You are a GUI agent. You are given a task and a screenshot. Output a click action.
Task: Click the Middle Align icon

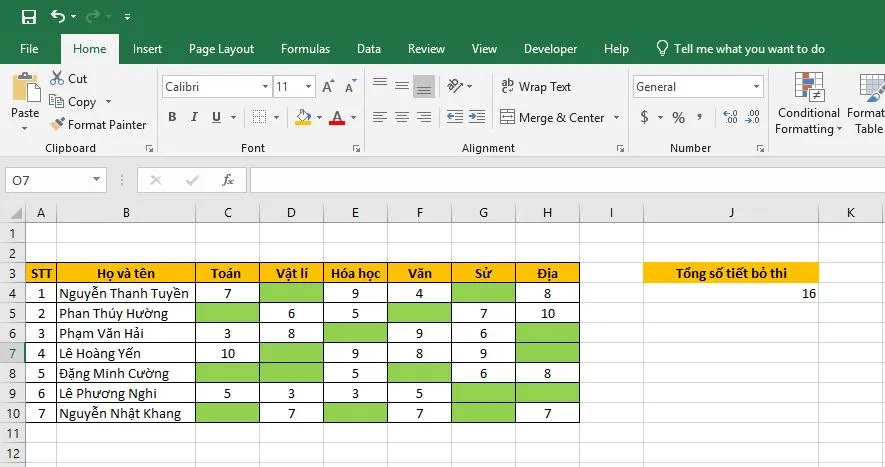pyautogui.click(x=402, y=86)
